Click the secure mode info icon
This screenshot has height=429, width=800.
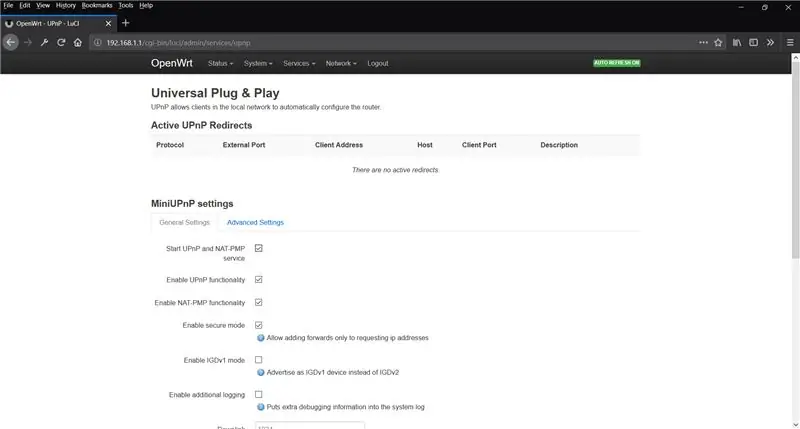click(x=261, y=338)
